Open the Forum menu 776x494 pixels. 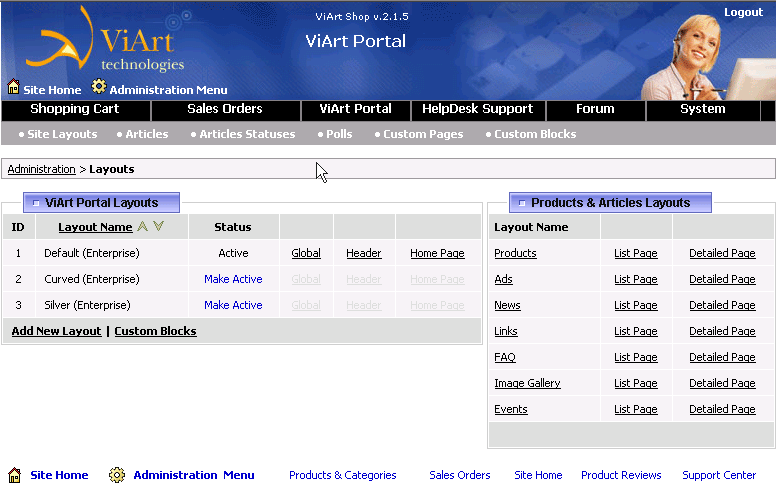click(x=595, y=109)
